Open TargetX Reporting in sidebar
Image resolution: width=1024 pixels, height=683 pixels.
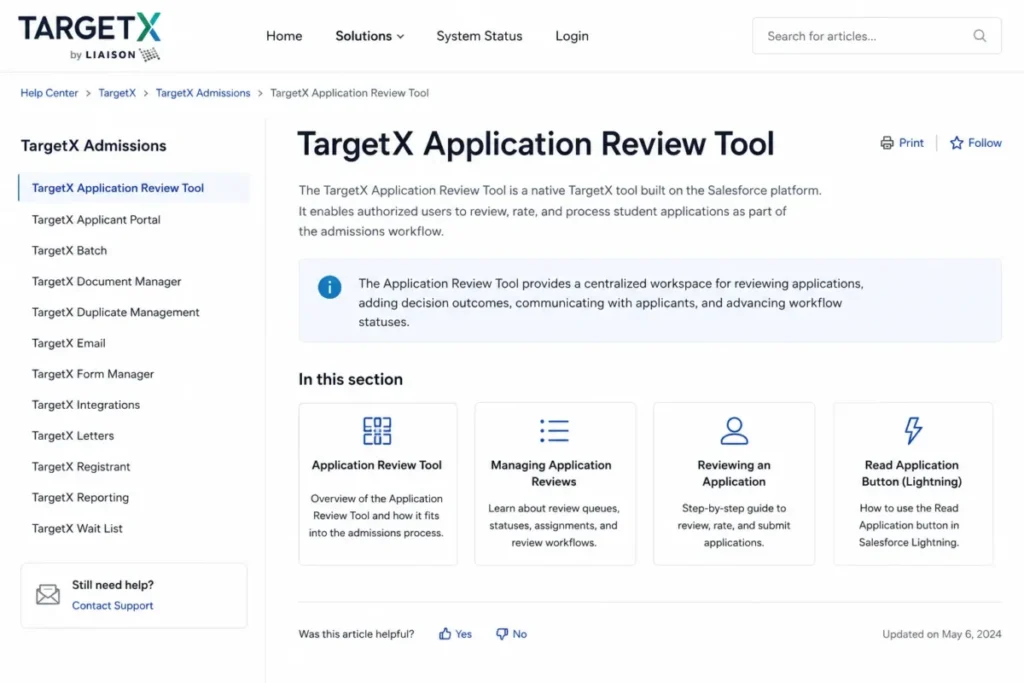(x=80, y=498)
